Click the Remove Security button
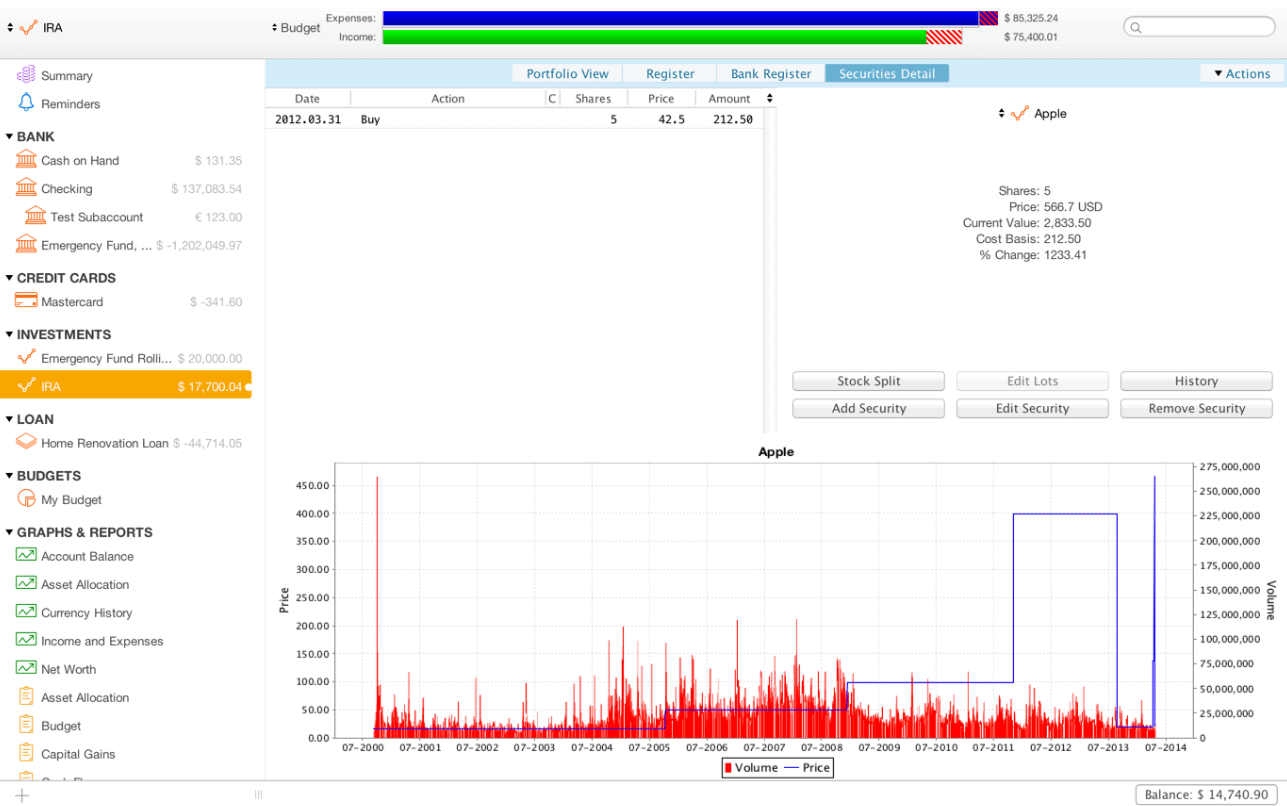 click(x=1196, y=408)
